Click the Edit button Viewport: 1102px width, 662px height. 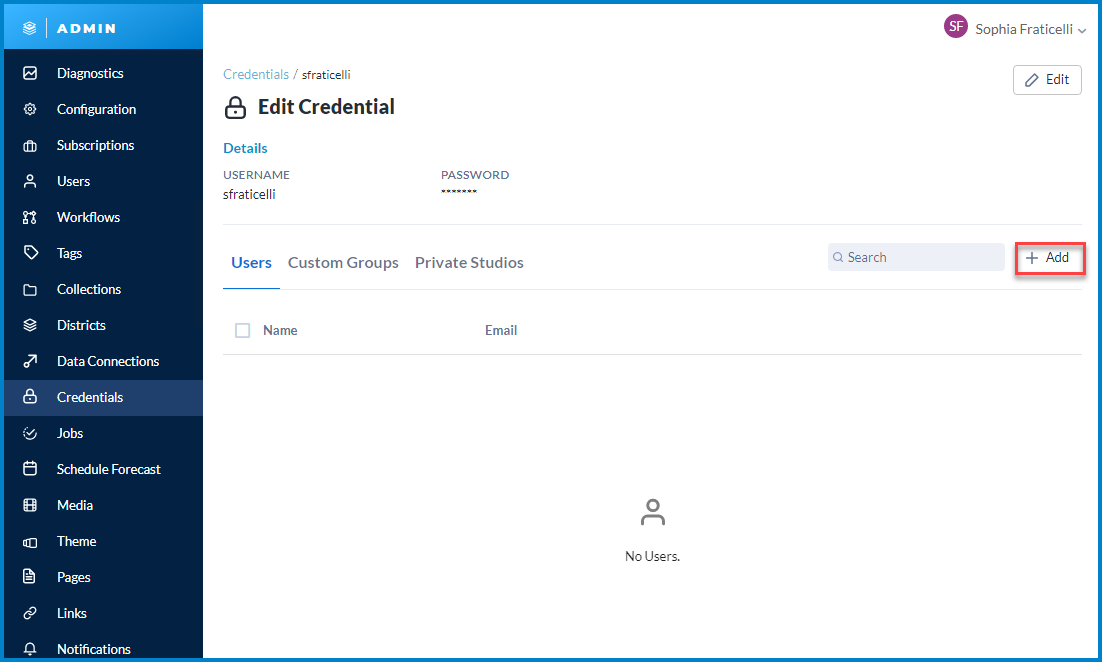(1047, 80)
